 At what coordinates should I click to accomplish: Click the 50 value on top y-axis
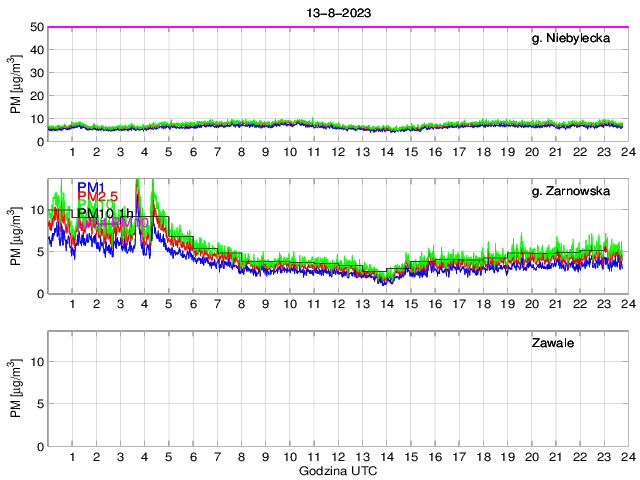pos(37,27)
